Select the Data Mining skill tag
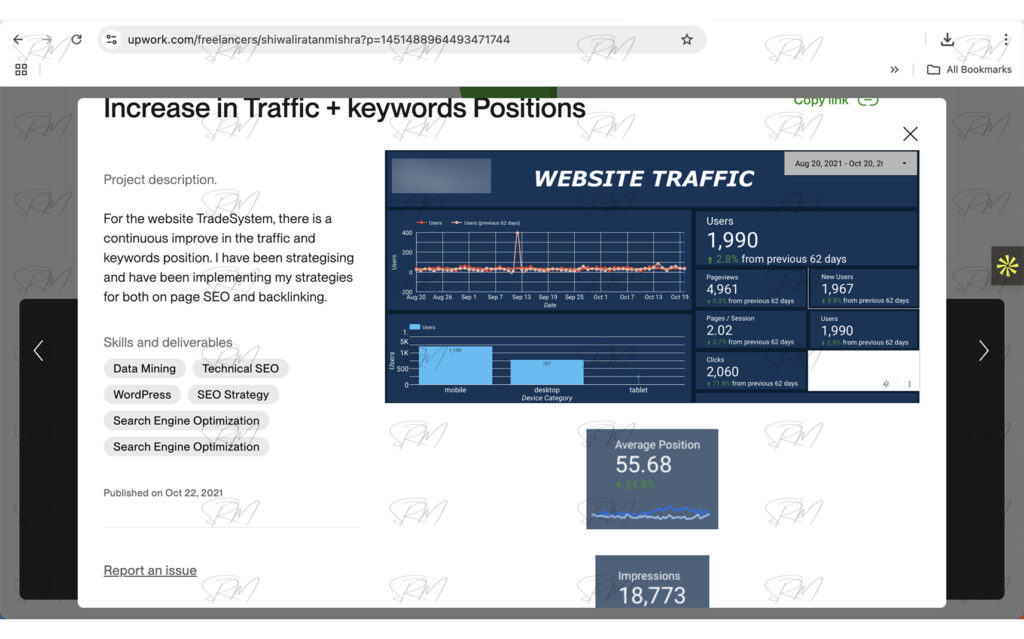Viewport: 1024px width, 639px height. [144, 369]
